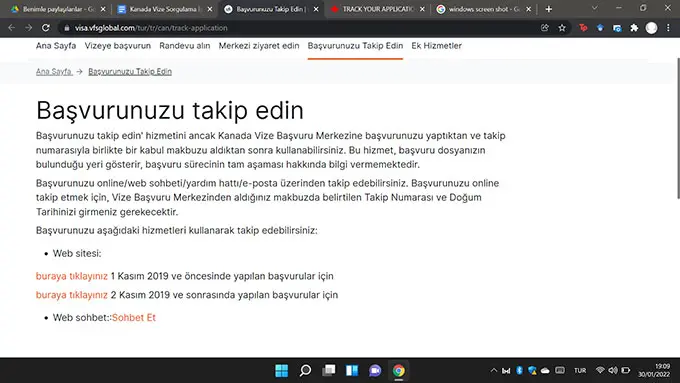Click the padlock site info icon

pyautogui.click(x=66, y=28)
